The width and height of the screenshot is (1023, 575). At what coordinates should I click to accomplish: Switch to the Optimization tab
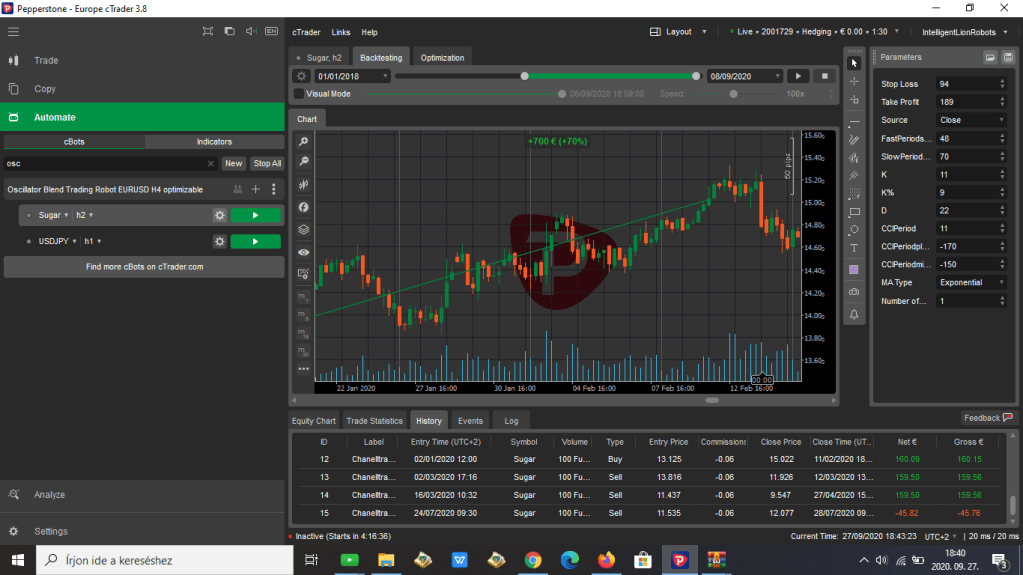tap(442, 58)
